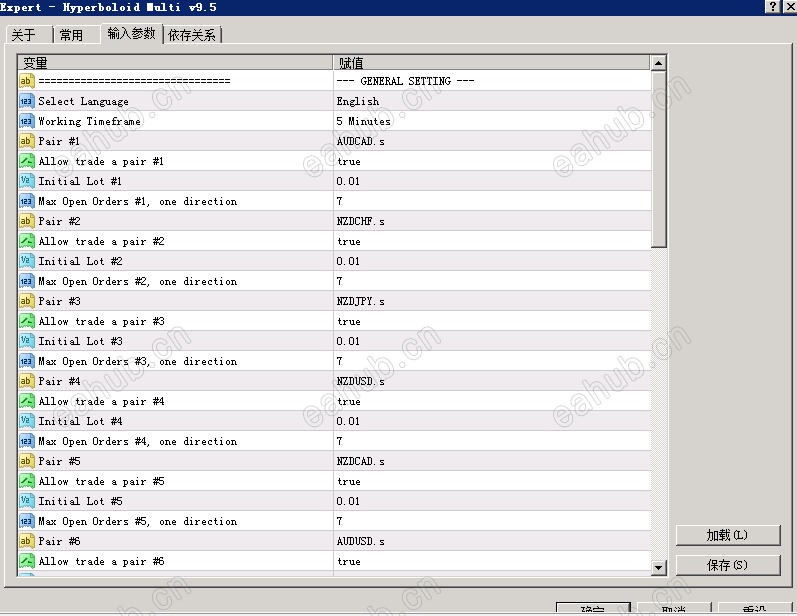Select the true value for pair #4
The height and width of the screenshot is (616, 797).
[x=492, y=402]
